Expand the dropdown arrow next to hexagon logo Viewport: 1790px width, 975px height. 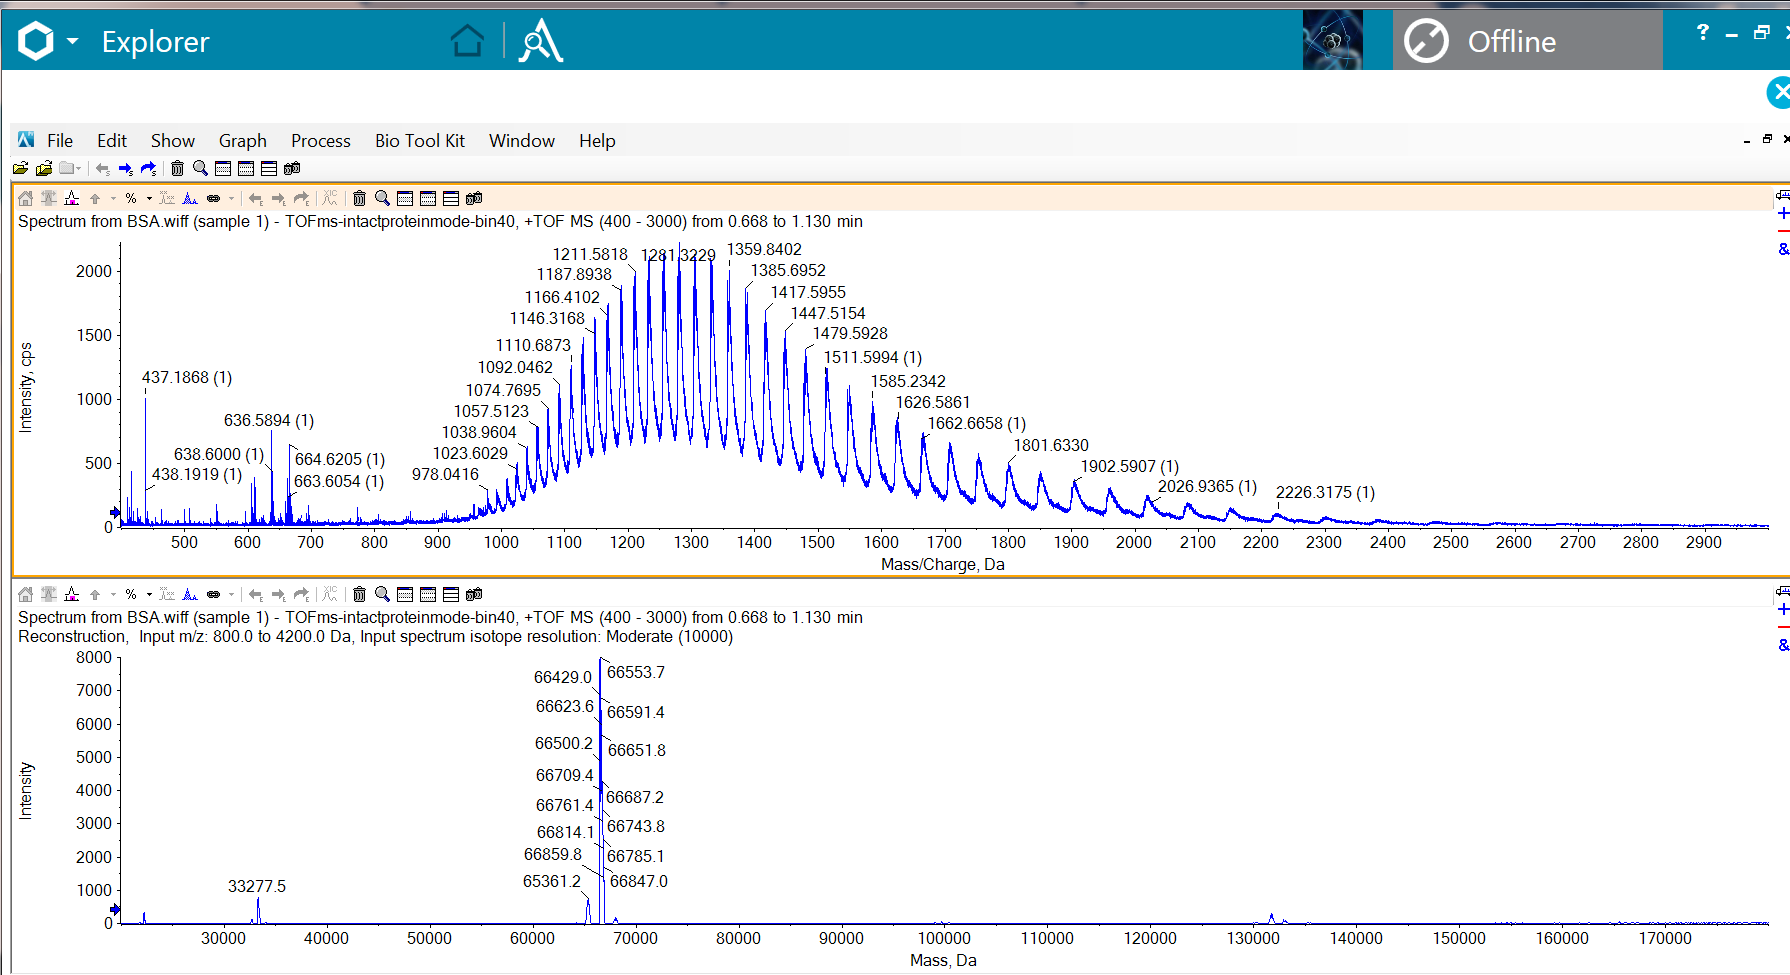tap(72, 42)
